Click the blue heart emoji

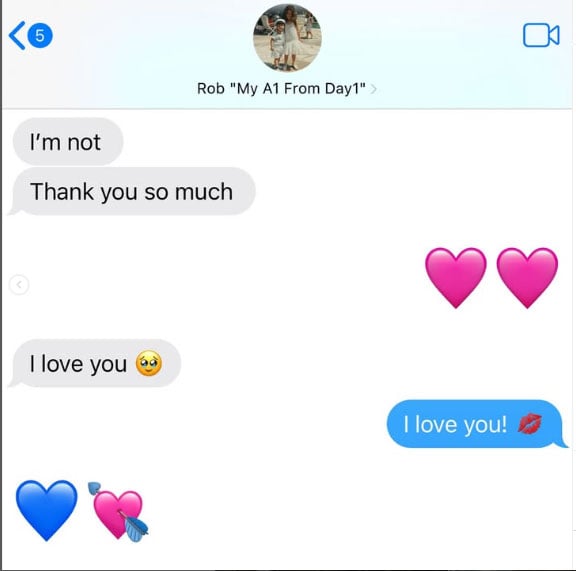[47, 510]
